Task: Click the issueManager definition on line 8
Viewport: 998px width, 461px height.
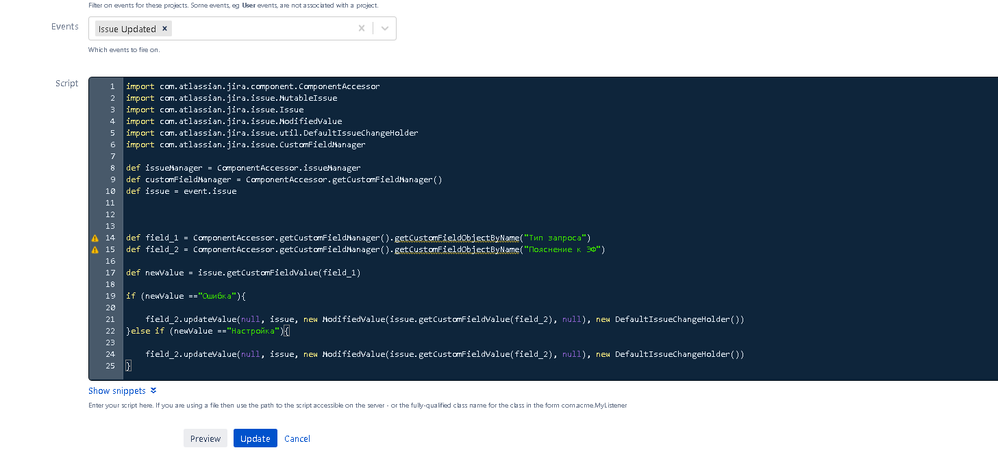Action: pyautogui.click(x=243, y=168)
